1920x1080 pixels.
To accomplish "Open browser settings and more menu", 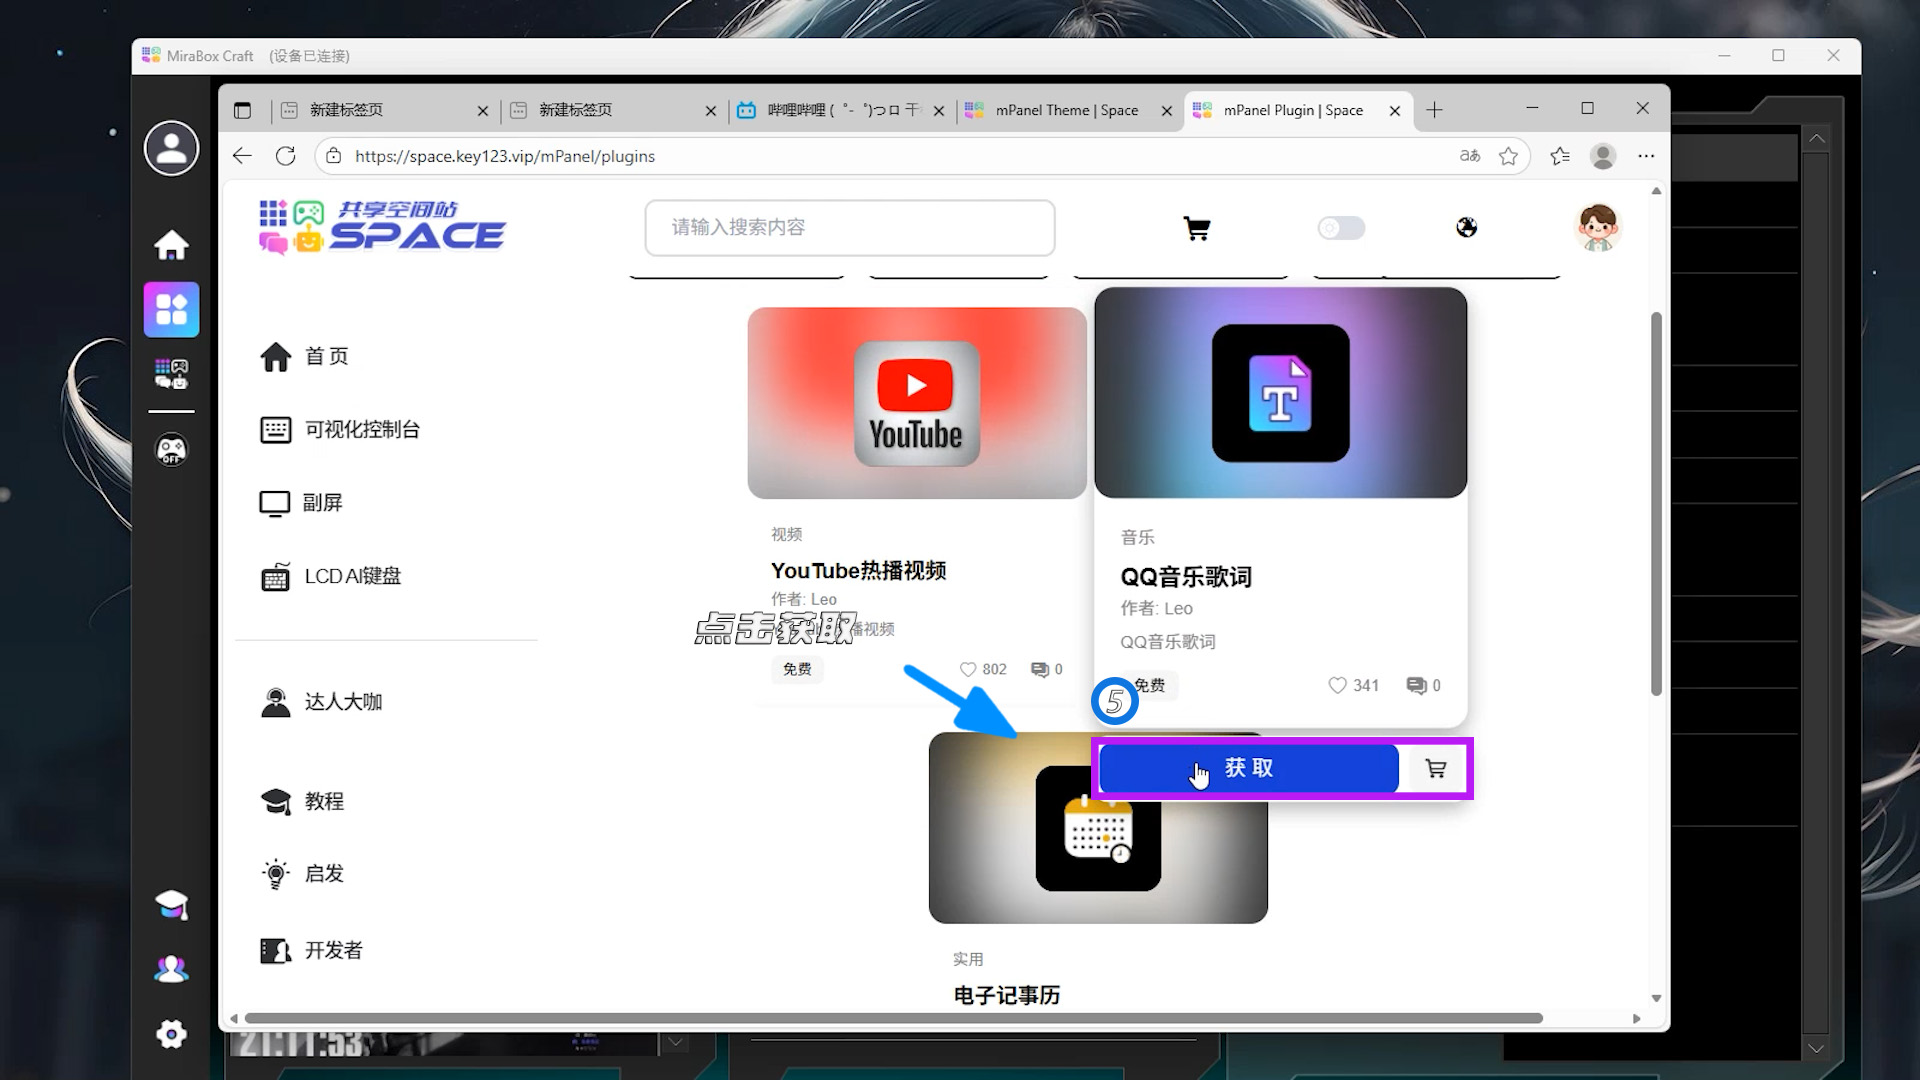I will click(x=1646, y=156).
